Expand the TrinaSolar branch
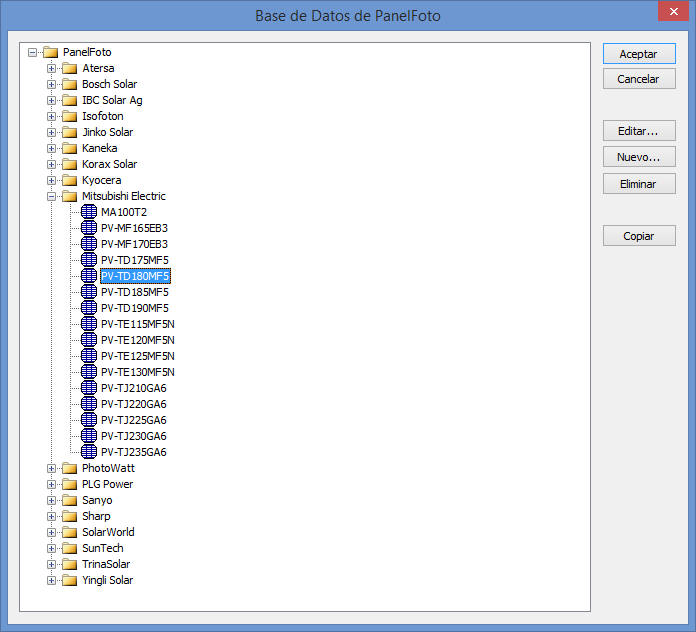The image size is (696, 632). [x=51, y=564]
